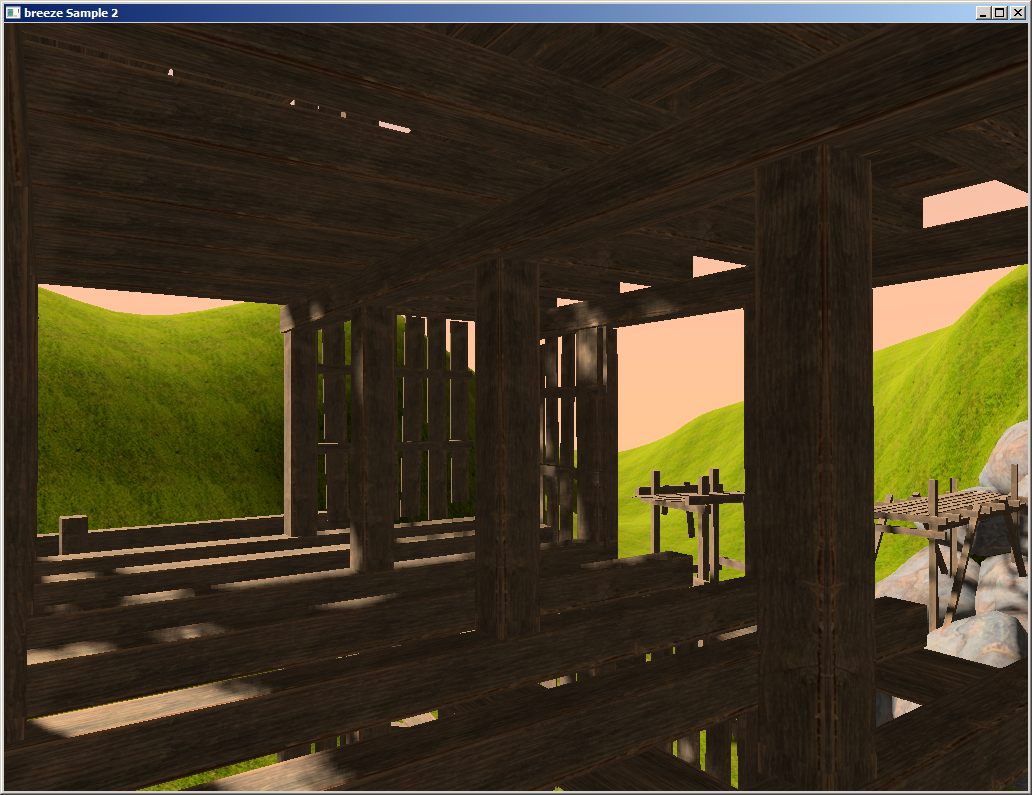The image size is (1032, 795).
Task: Maximize the breeze Sample 2 window
Action: [x=1000, y=12]
